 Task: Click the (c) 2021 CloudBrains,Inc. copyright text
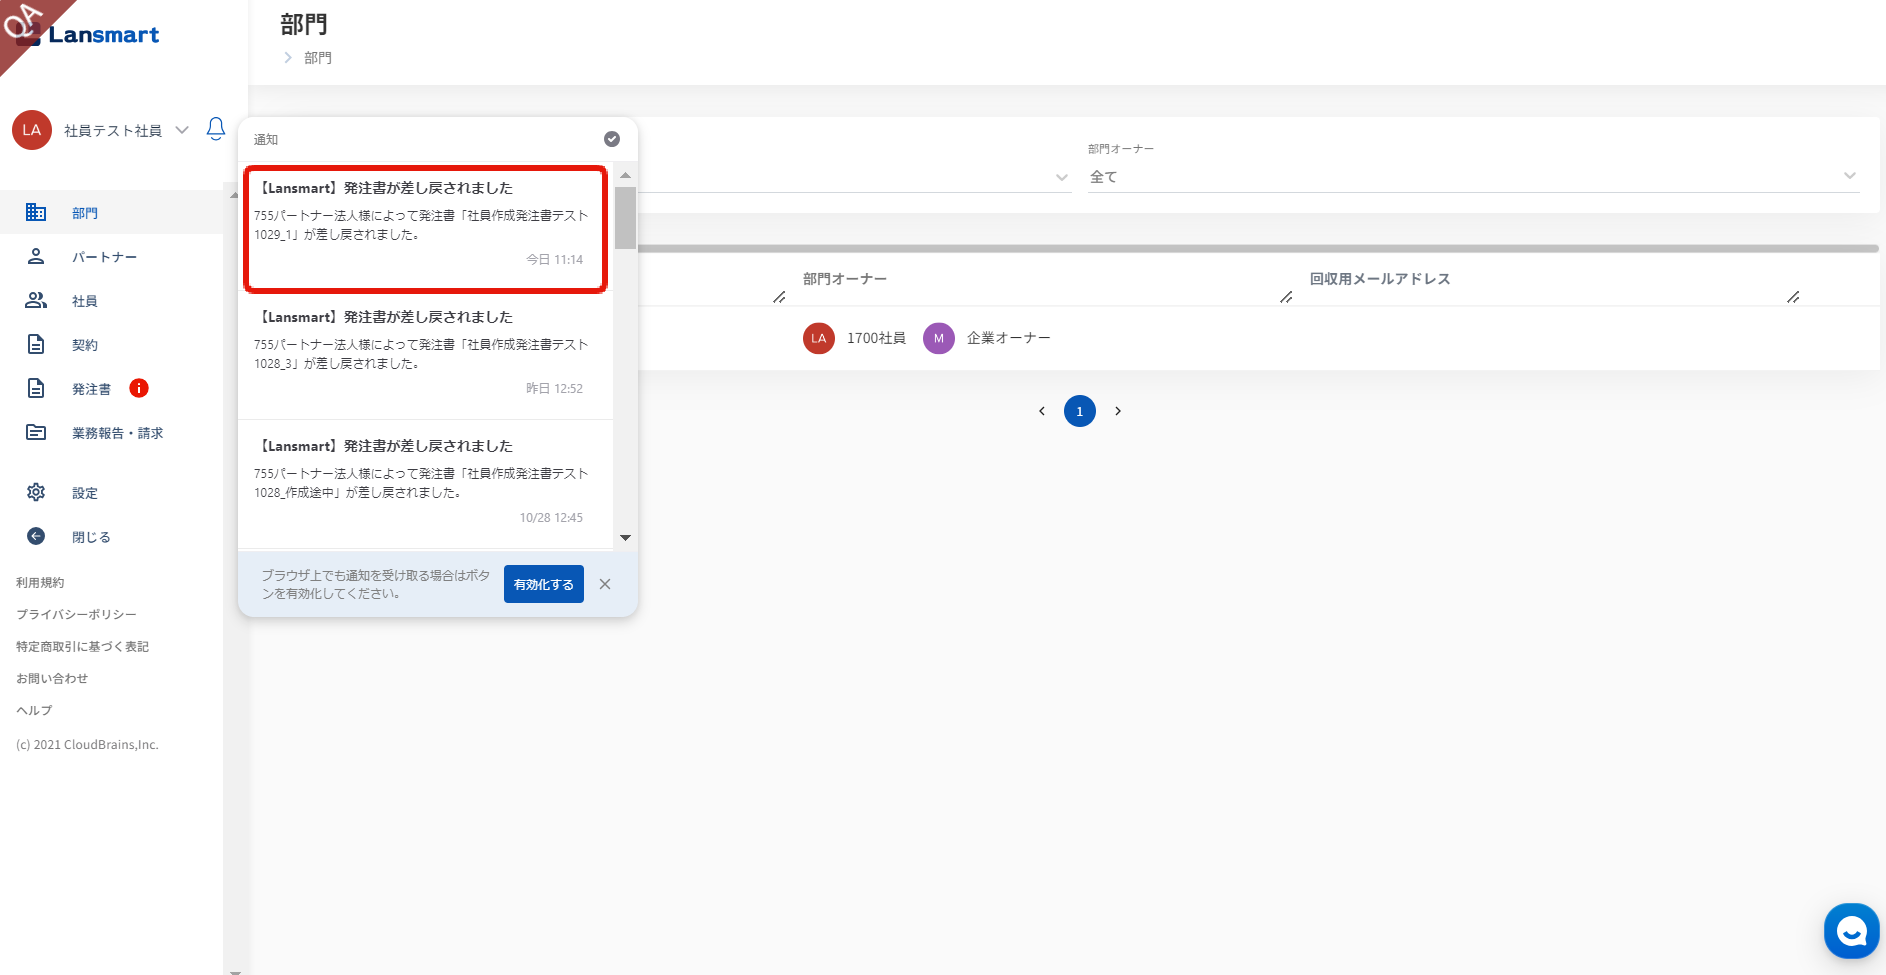point(87,744)
